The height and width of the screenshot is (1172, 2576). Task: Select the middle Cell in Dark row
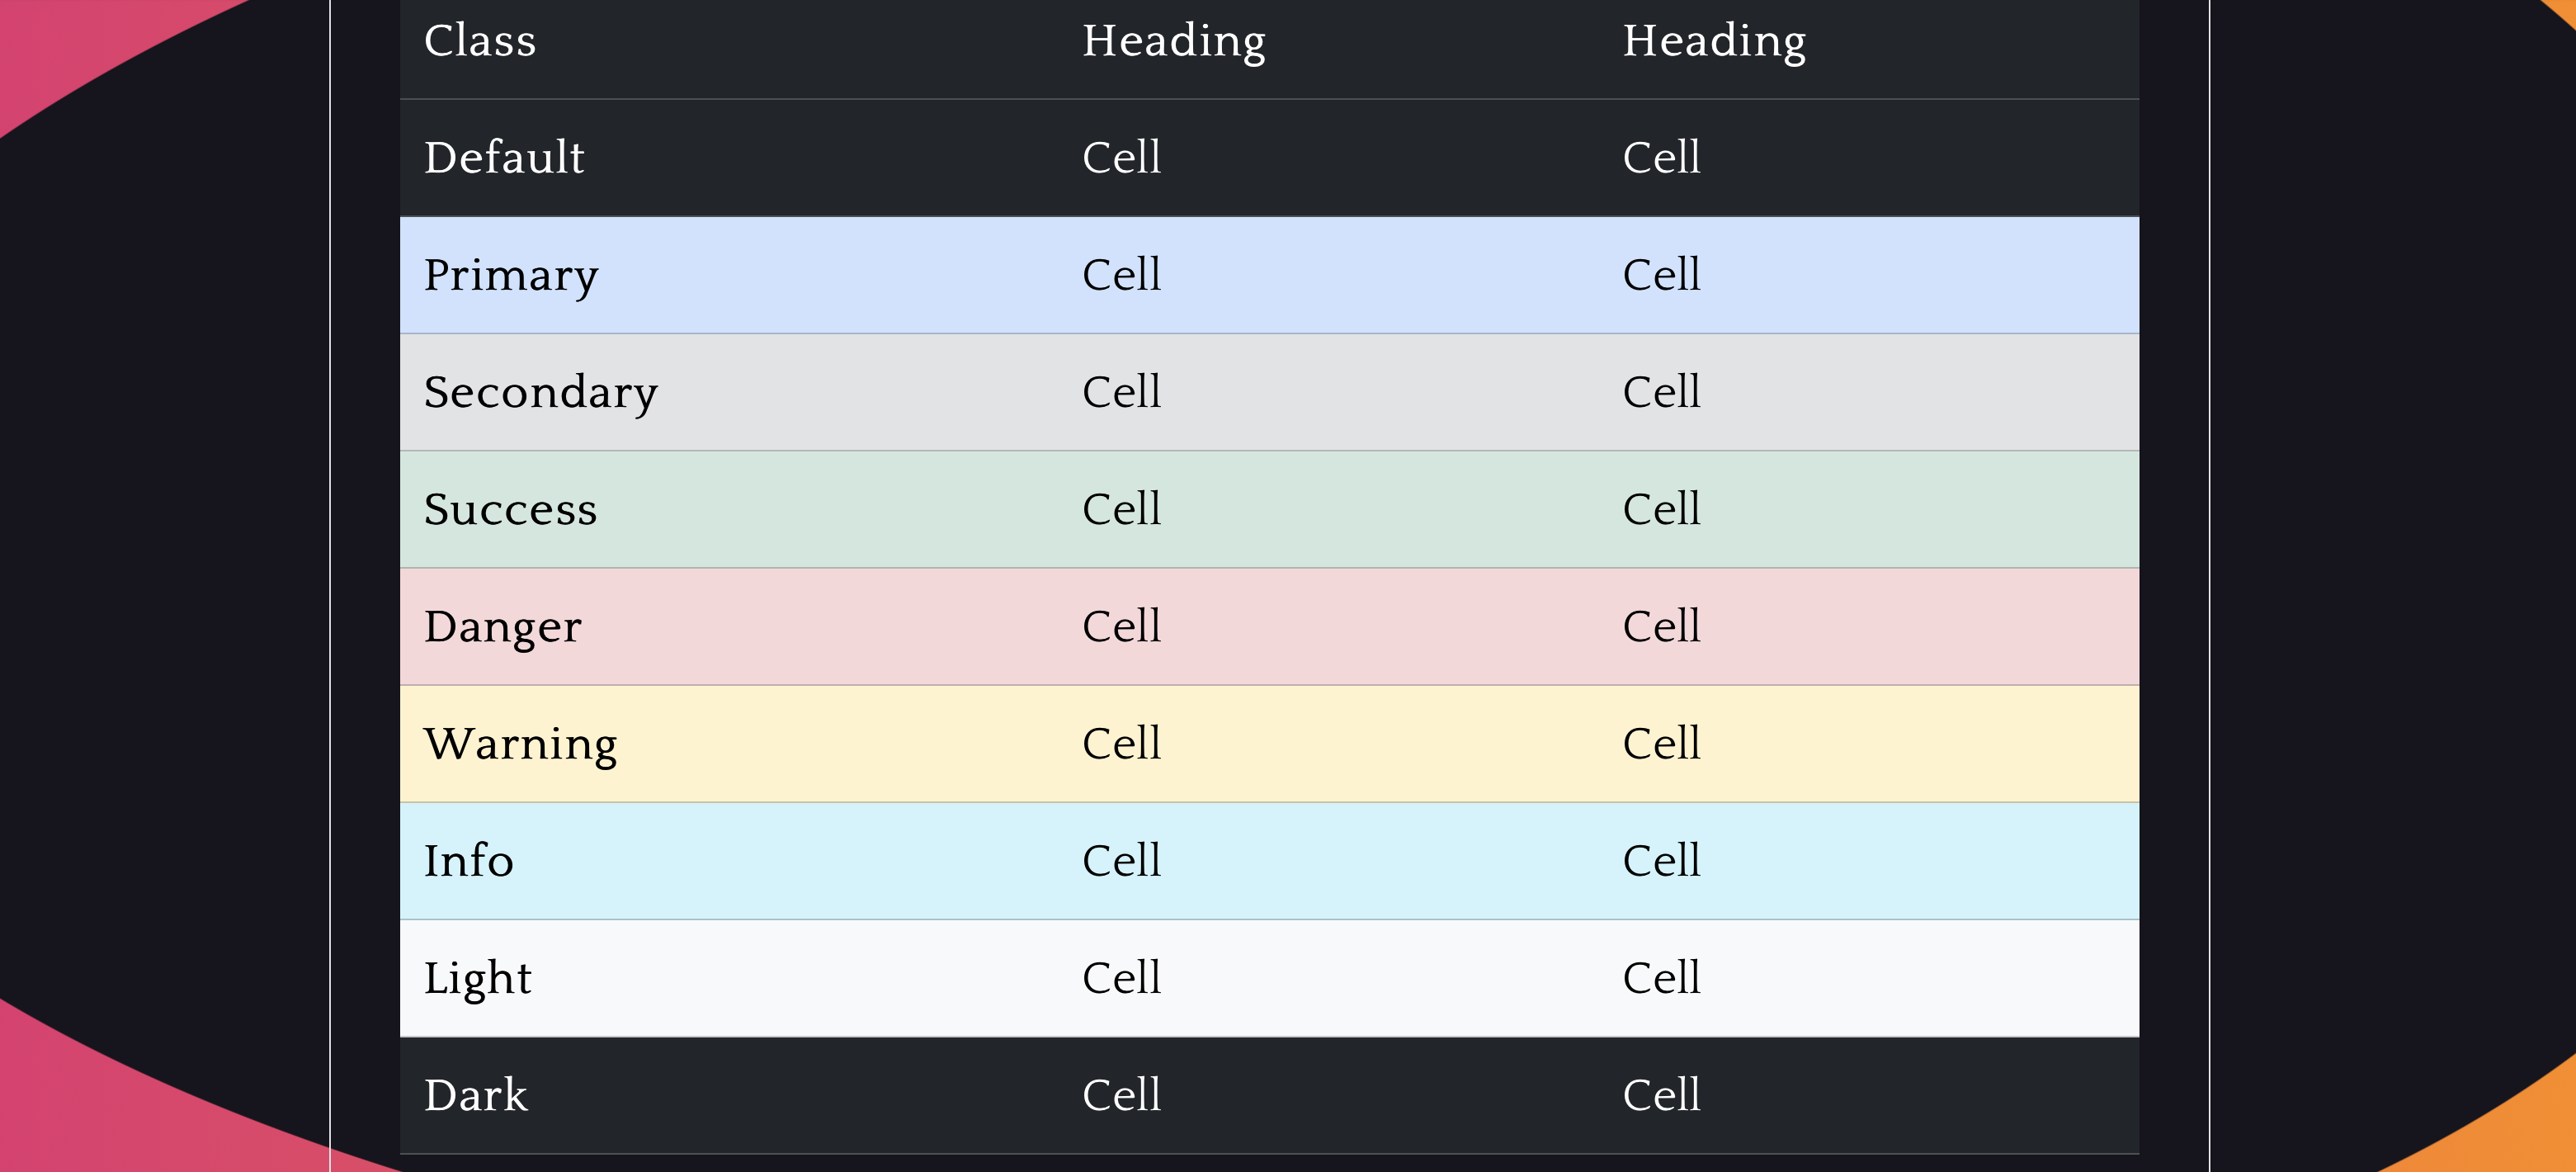click(x=1121, y=1095)
